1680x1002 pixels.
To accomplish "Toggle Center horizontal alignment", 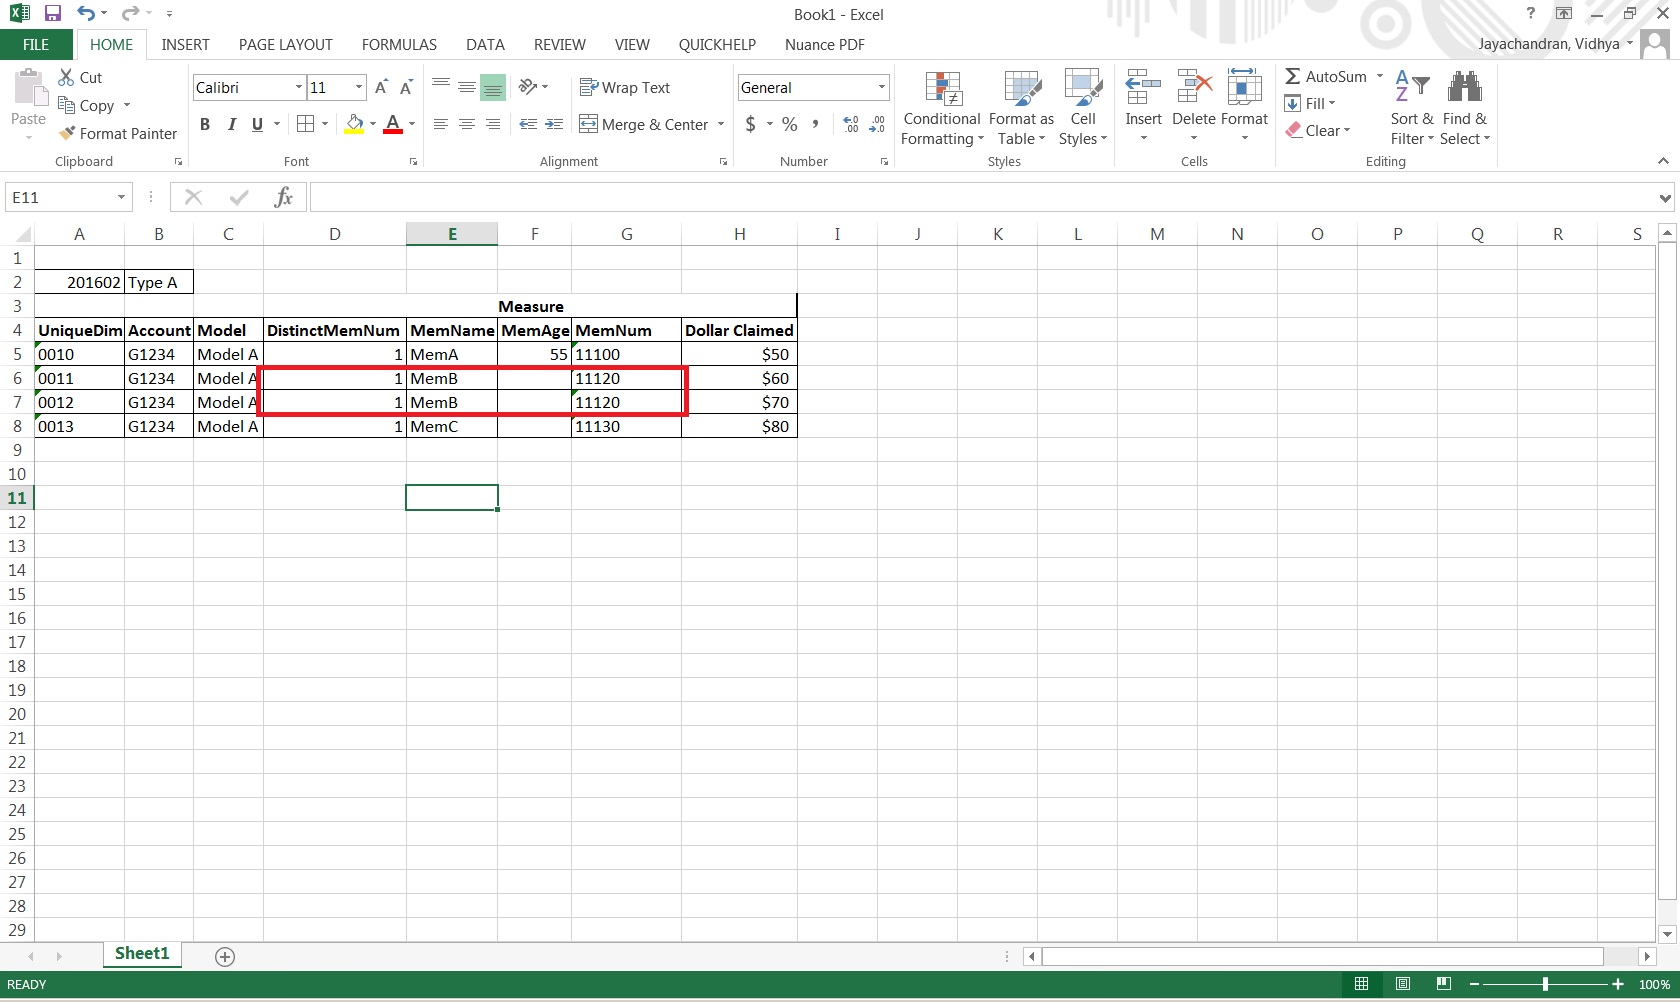I will (x=466, y=124).
